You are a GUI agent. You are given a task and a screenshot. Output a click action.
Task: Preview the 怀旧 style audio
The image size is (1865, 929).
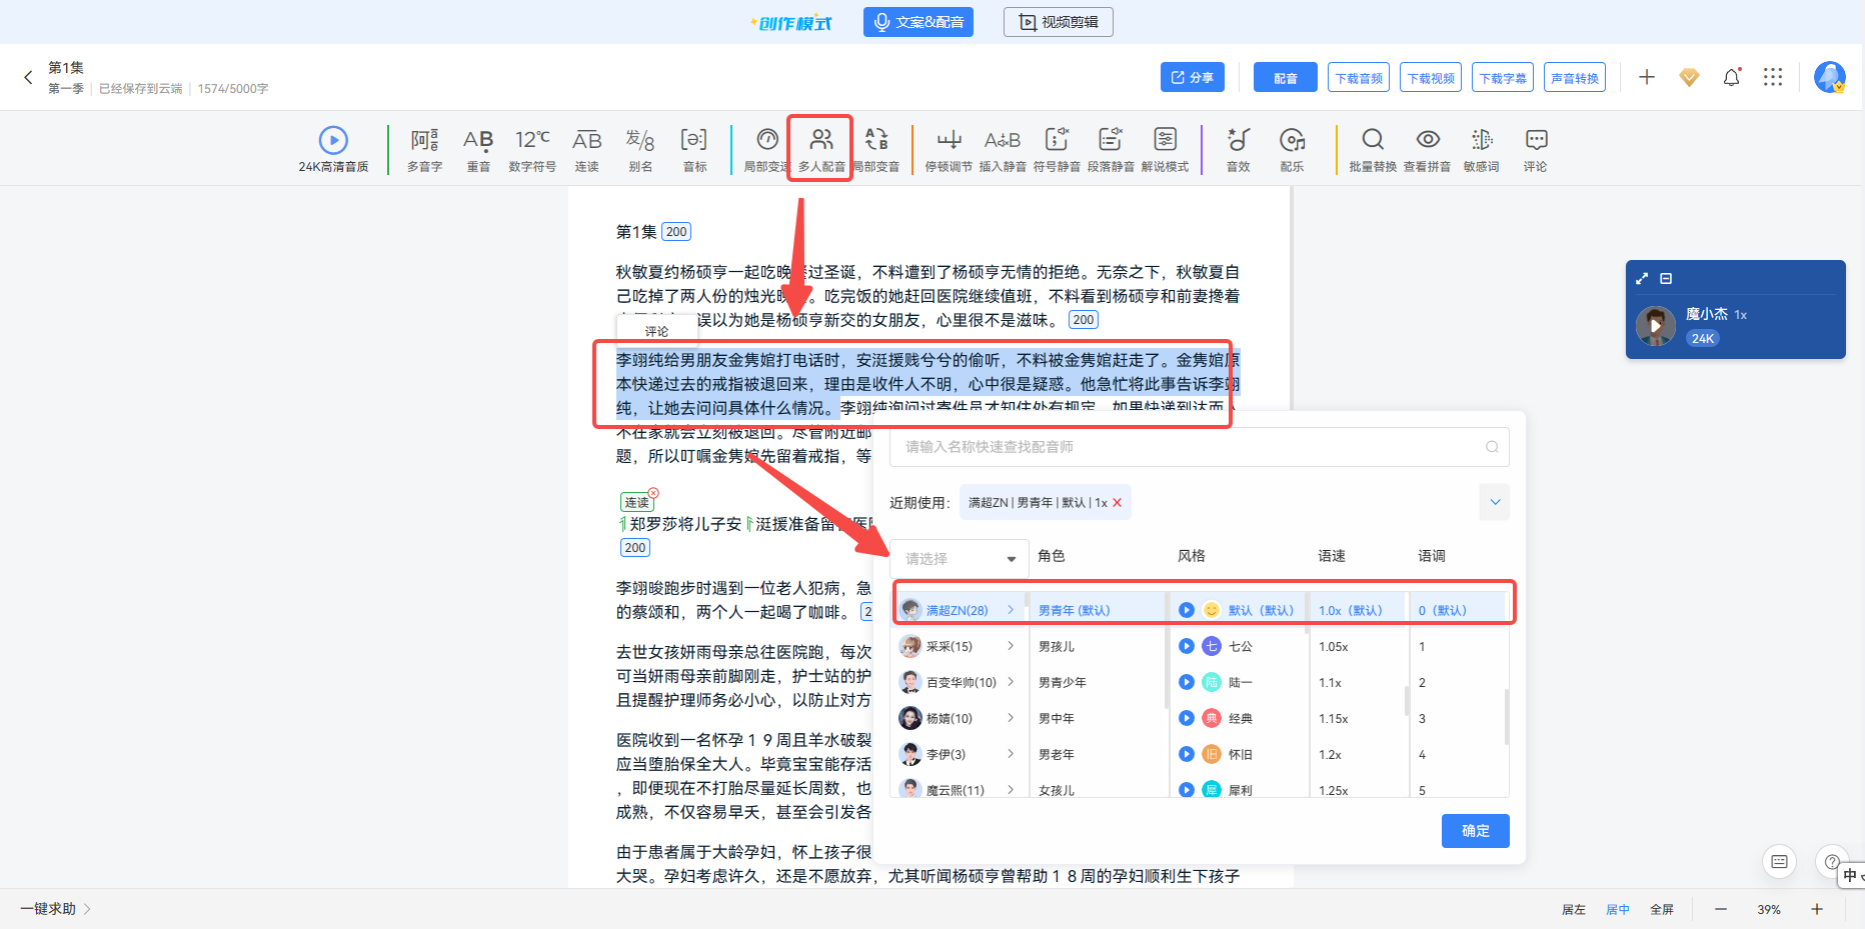1186,754
